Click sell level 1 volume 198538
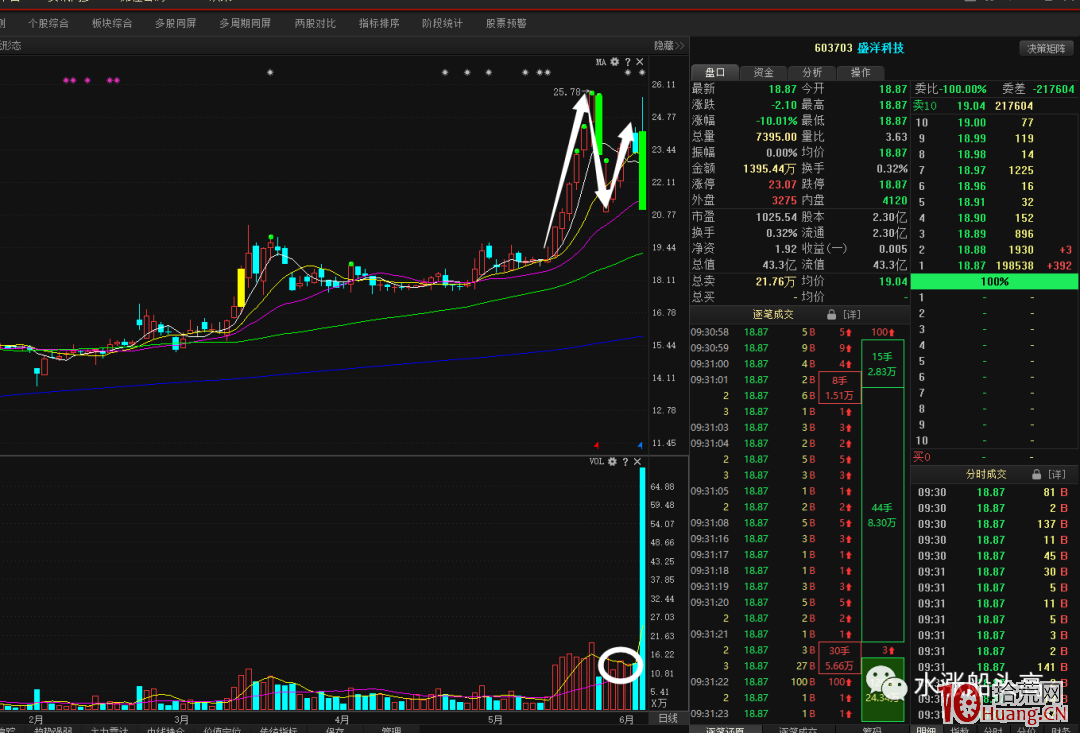This screenshot has height=733, width=1080. (1015, 265)
